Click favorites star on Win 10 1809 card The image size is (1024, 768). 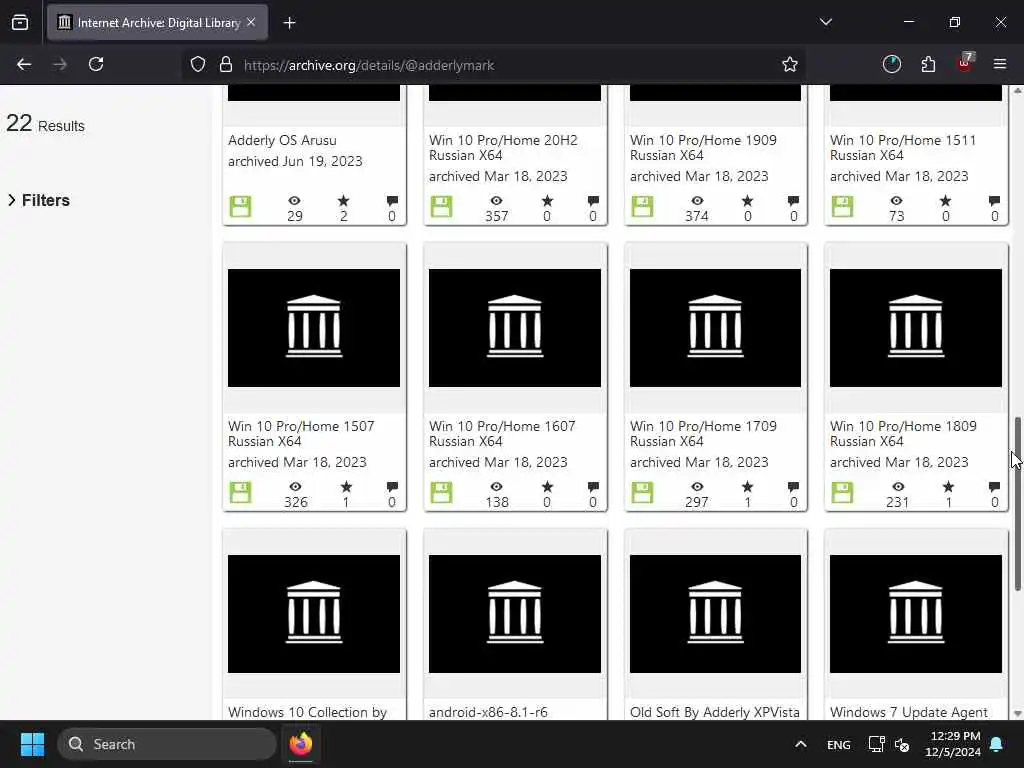coord(948,487)
